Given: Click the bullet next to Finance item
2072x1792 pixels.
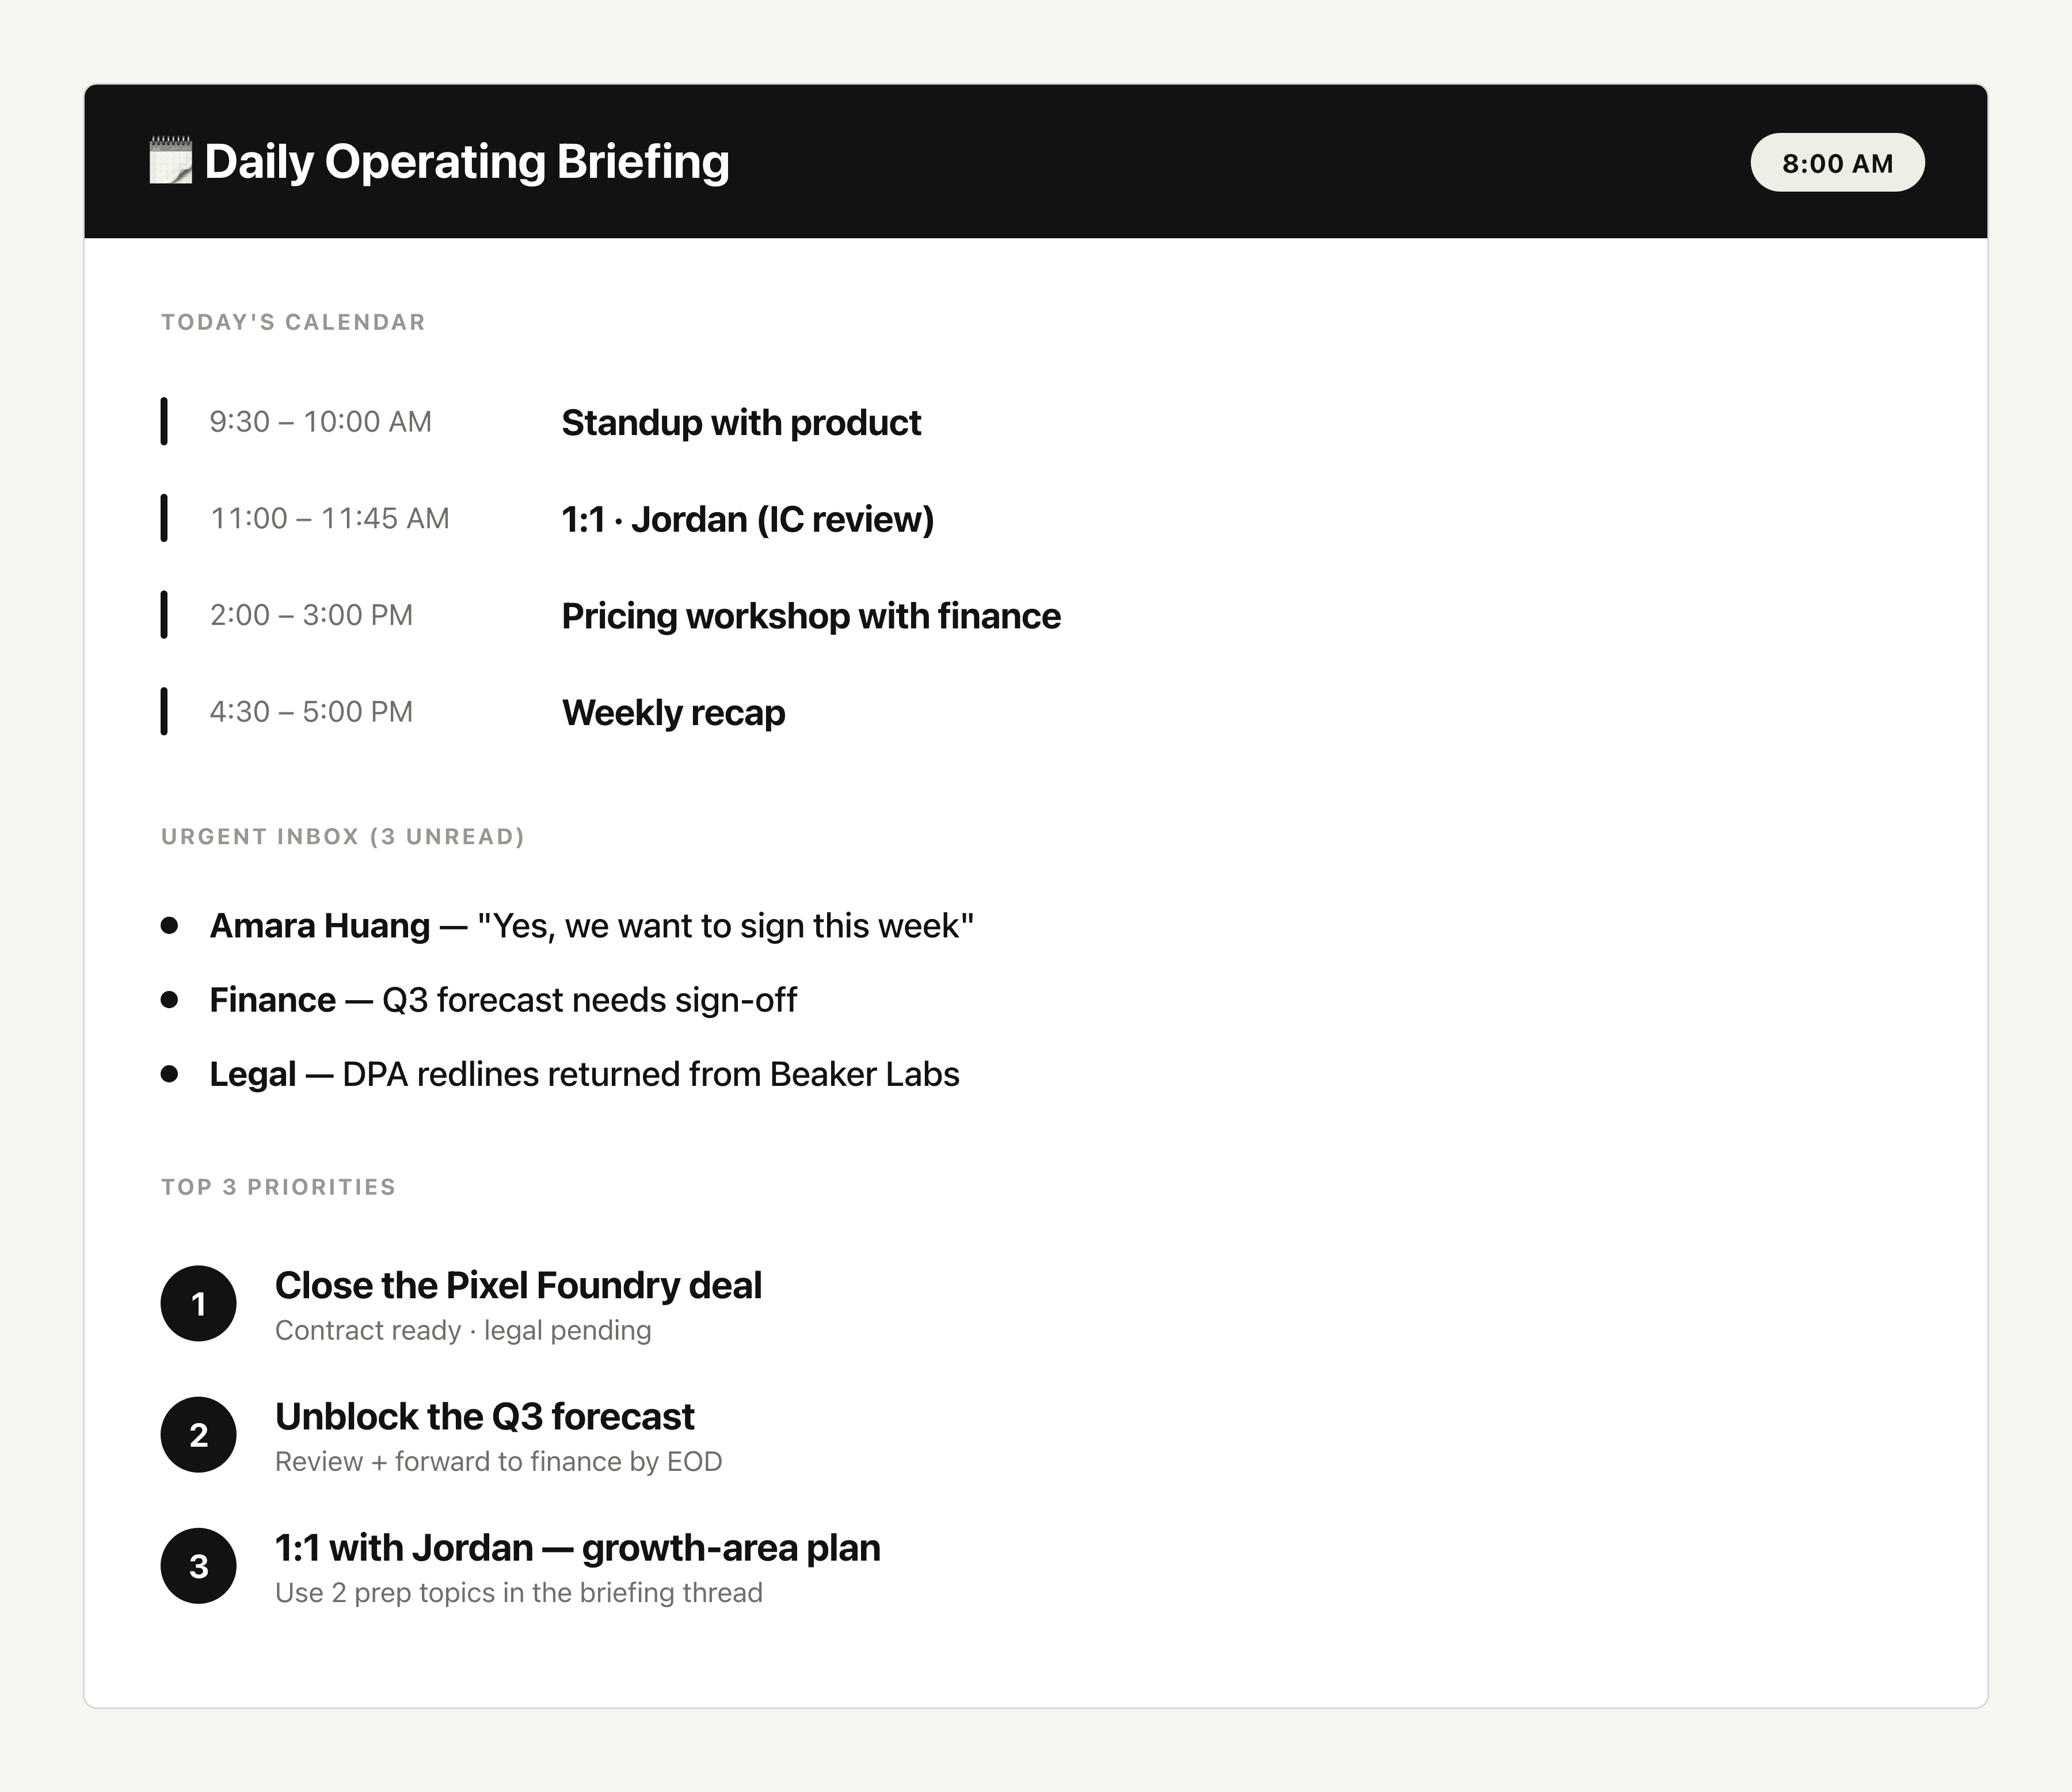Looking at the screenshot, I should click(x=170, y=1000).
